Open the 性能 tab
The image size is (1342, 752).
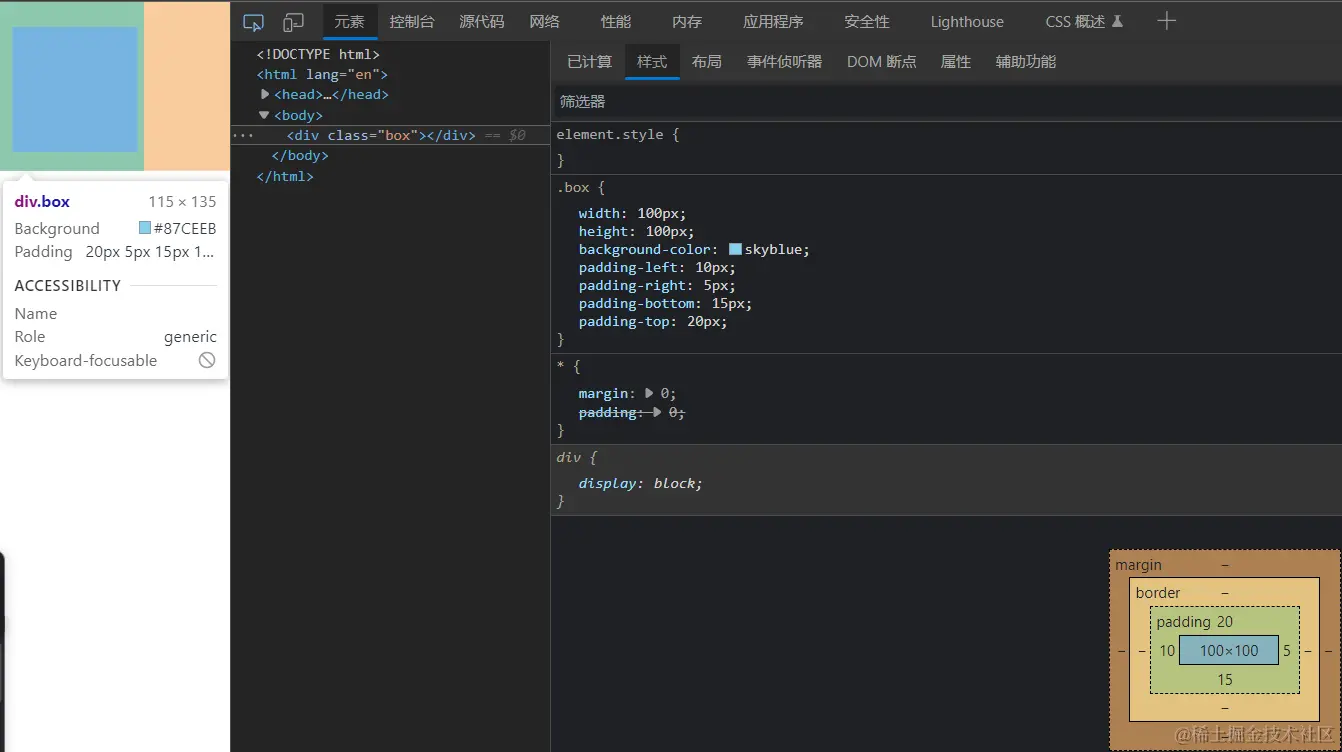click(616, 22)
